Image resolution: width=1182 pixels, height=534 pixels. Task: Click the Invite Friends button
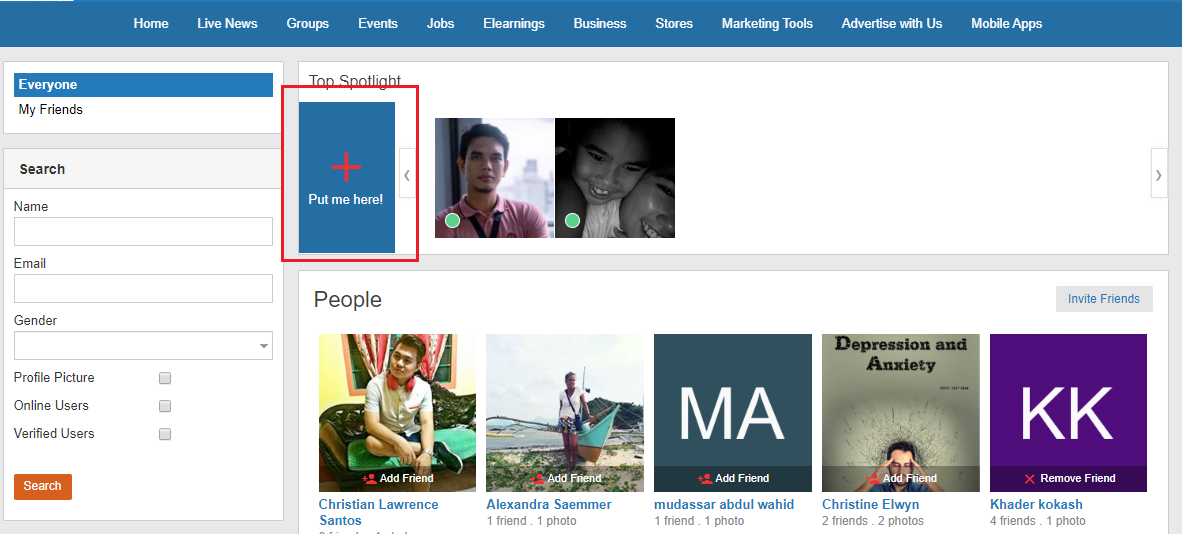(1103, 299)
